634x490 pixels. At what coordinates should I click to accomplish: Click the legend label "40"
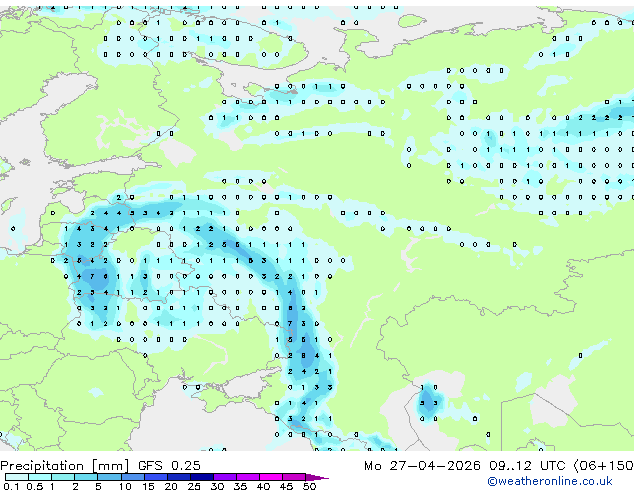pyautogui.click(x=263, y=486)
